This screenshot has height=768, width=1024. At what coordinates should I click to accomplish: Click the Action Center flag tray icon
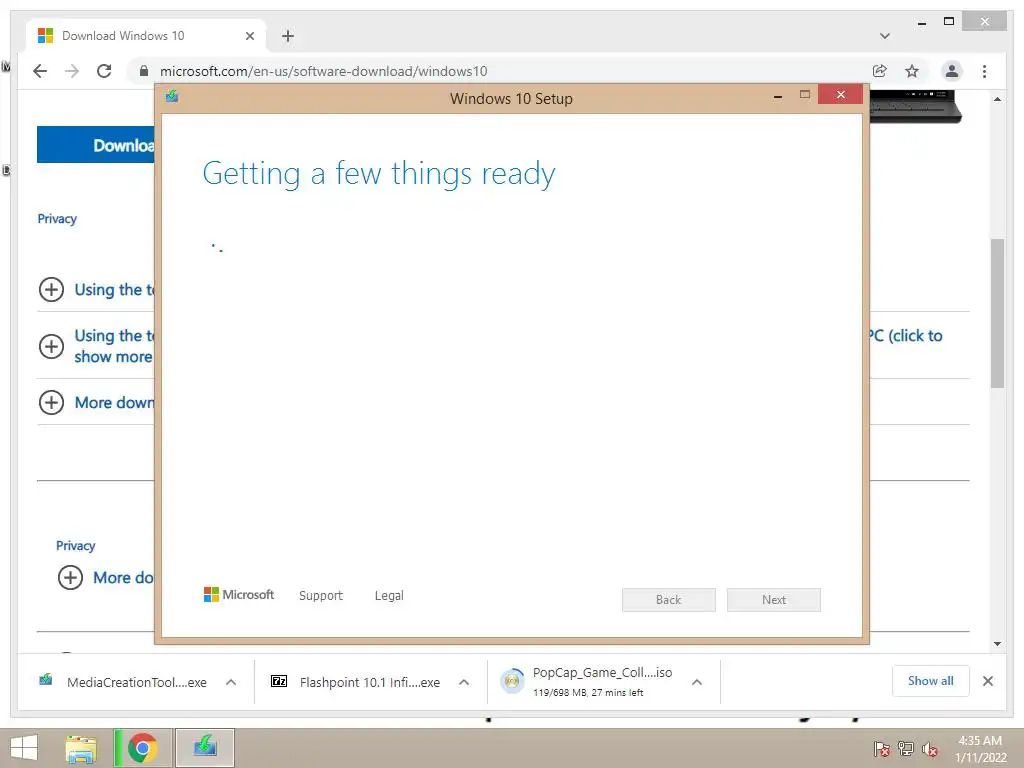click(x=882, y=748)
